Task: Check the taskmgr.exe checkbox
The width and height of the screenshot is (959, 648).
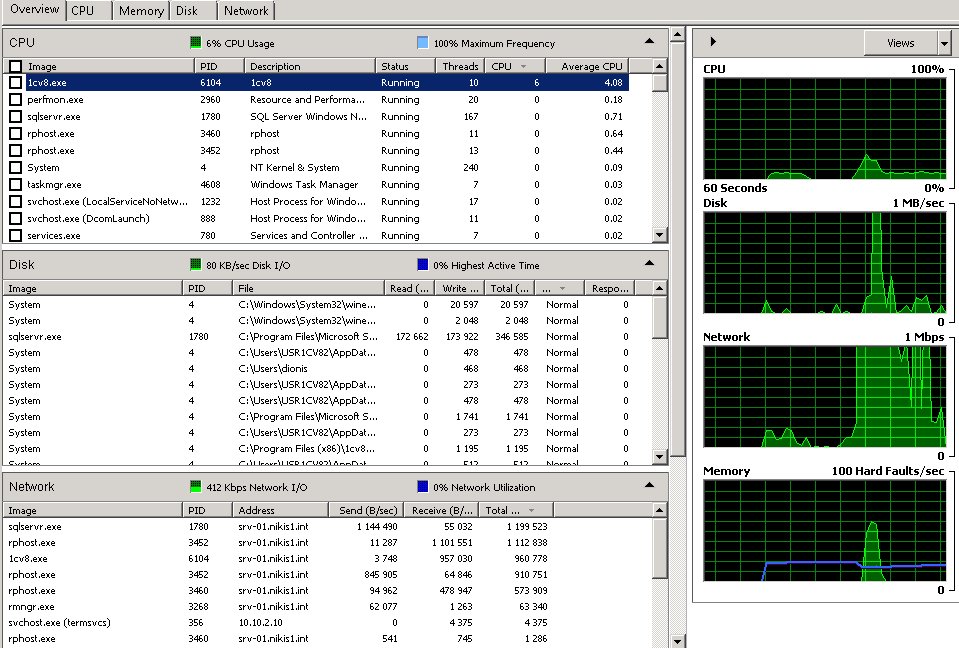Action: (x=16, y=185)
